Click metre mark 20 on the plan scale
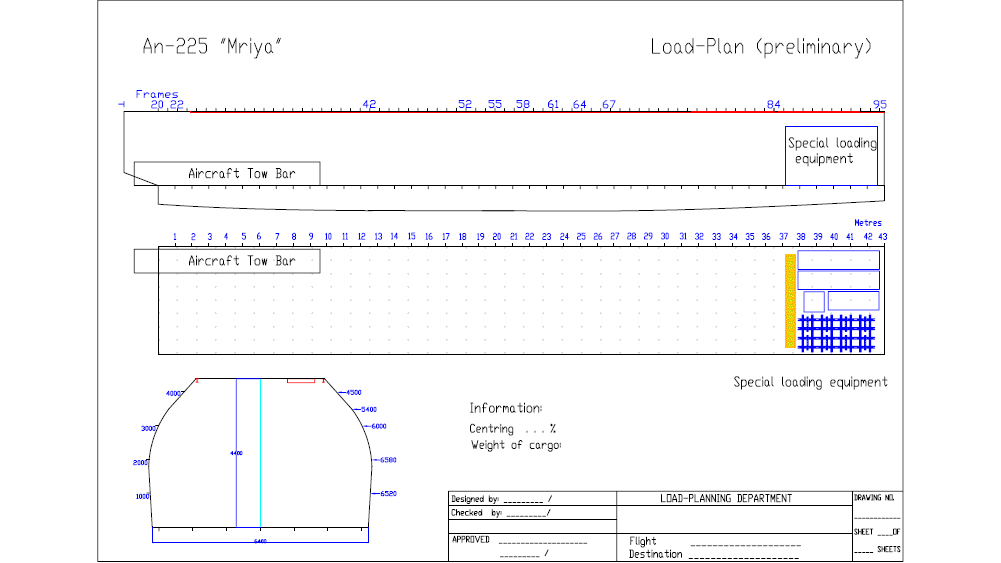This screenshot has height=563, width=1001. 497,236
